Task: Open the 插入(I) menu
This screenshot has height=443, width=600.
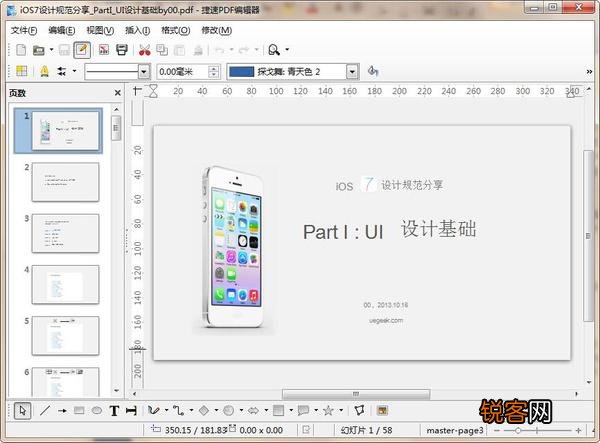Action: pyautogui.click(x=137, y=30)
